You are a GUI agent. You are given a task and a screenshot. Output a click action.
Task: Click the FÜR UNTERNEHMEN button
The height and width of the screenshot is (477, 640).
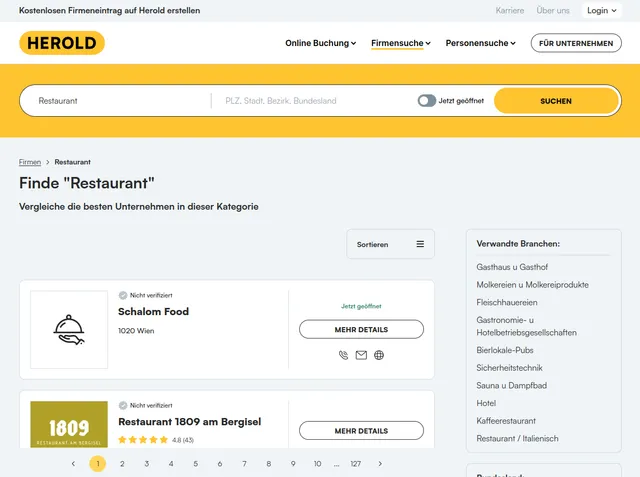pos(576,43)
